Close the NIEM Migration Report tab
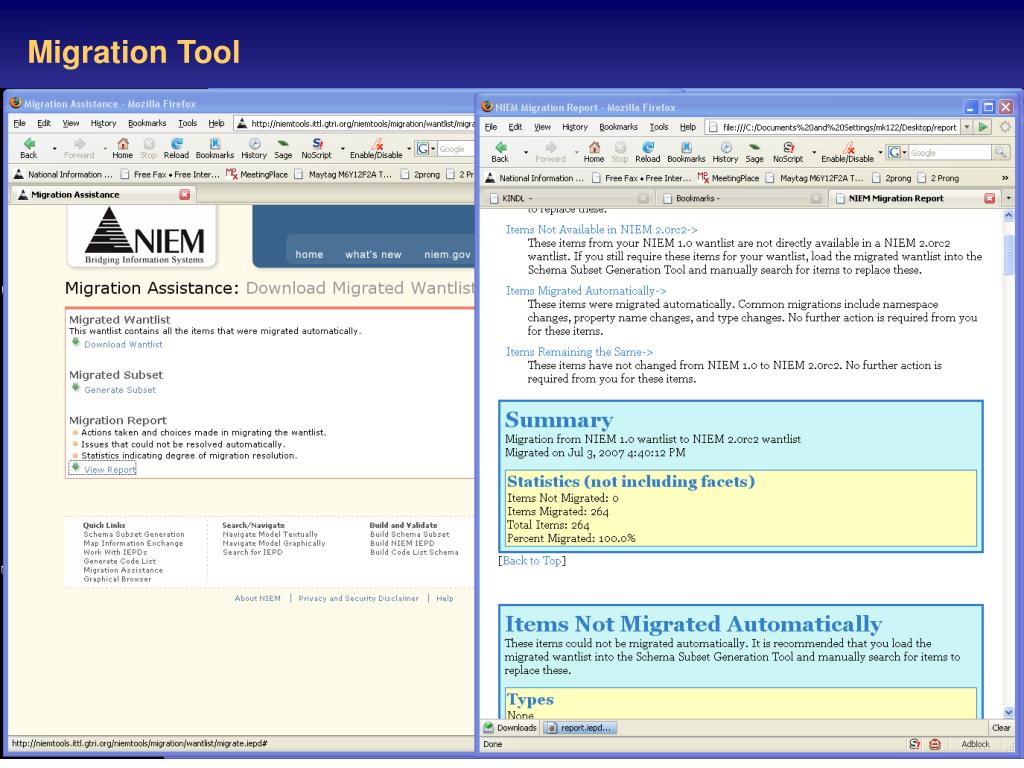 tap(990, 198)
